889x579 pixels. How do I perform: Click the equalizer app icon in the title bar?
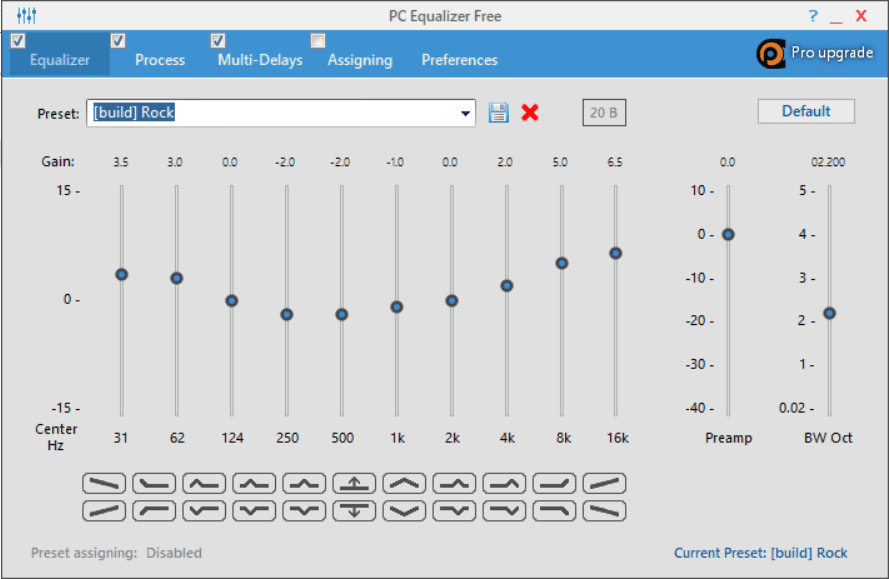(26, 15)
